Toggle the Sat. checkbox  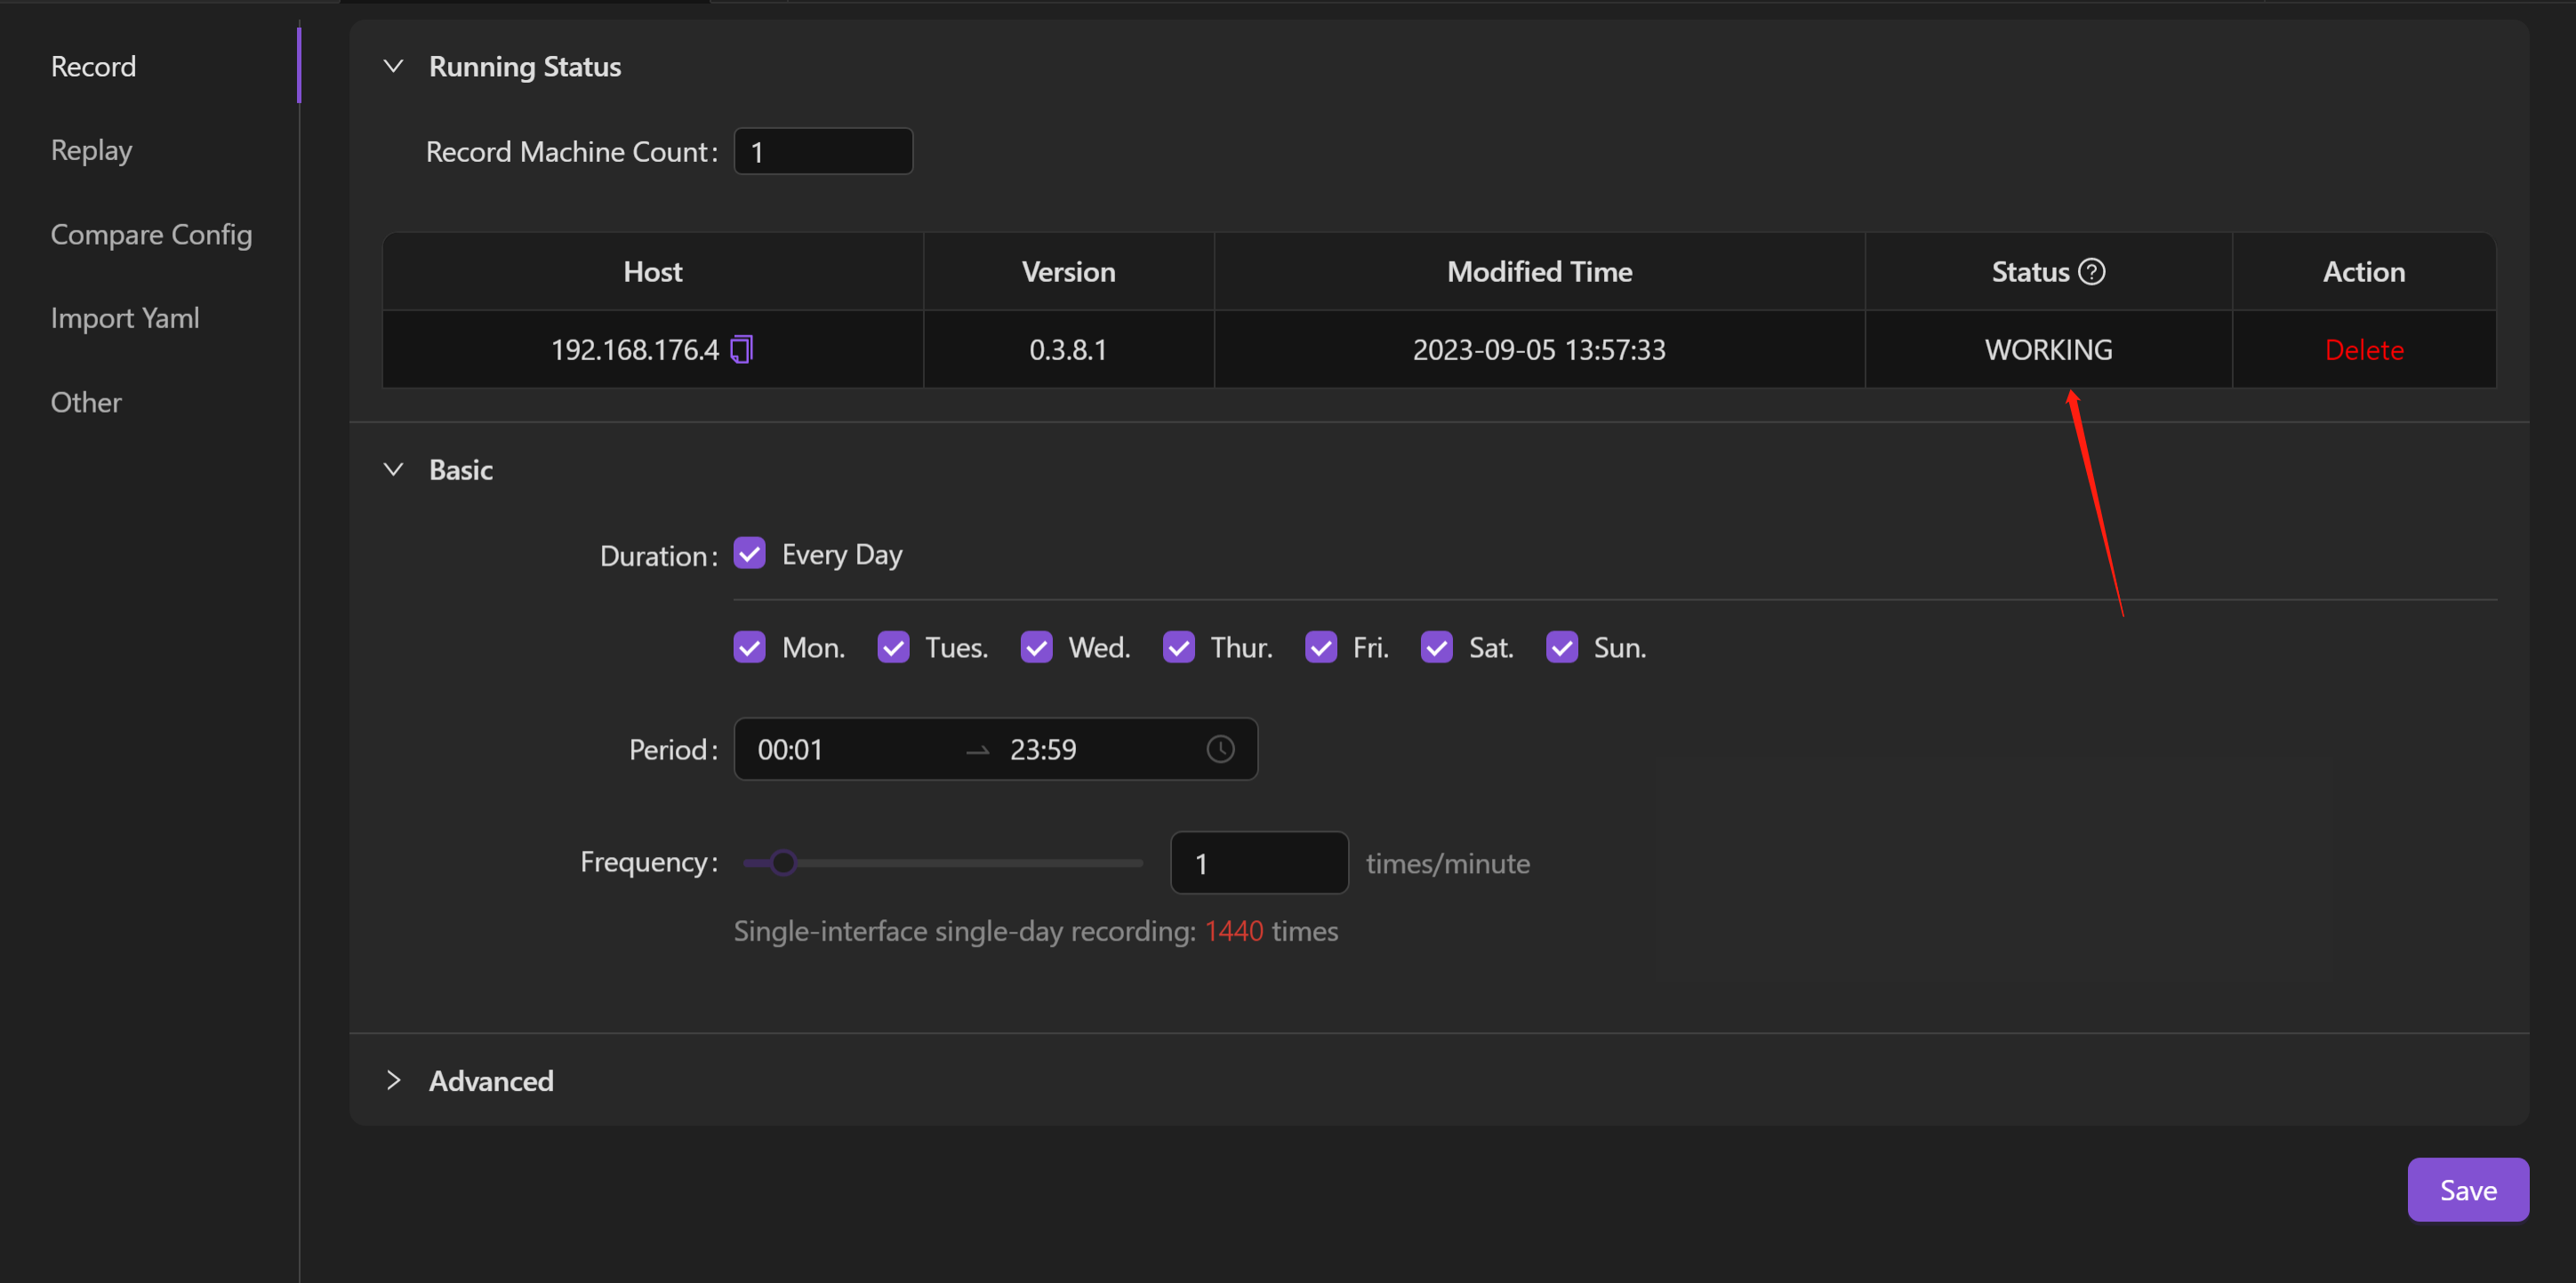[x=1436, y=647]
